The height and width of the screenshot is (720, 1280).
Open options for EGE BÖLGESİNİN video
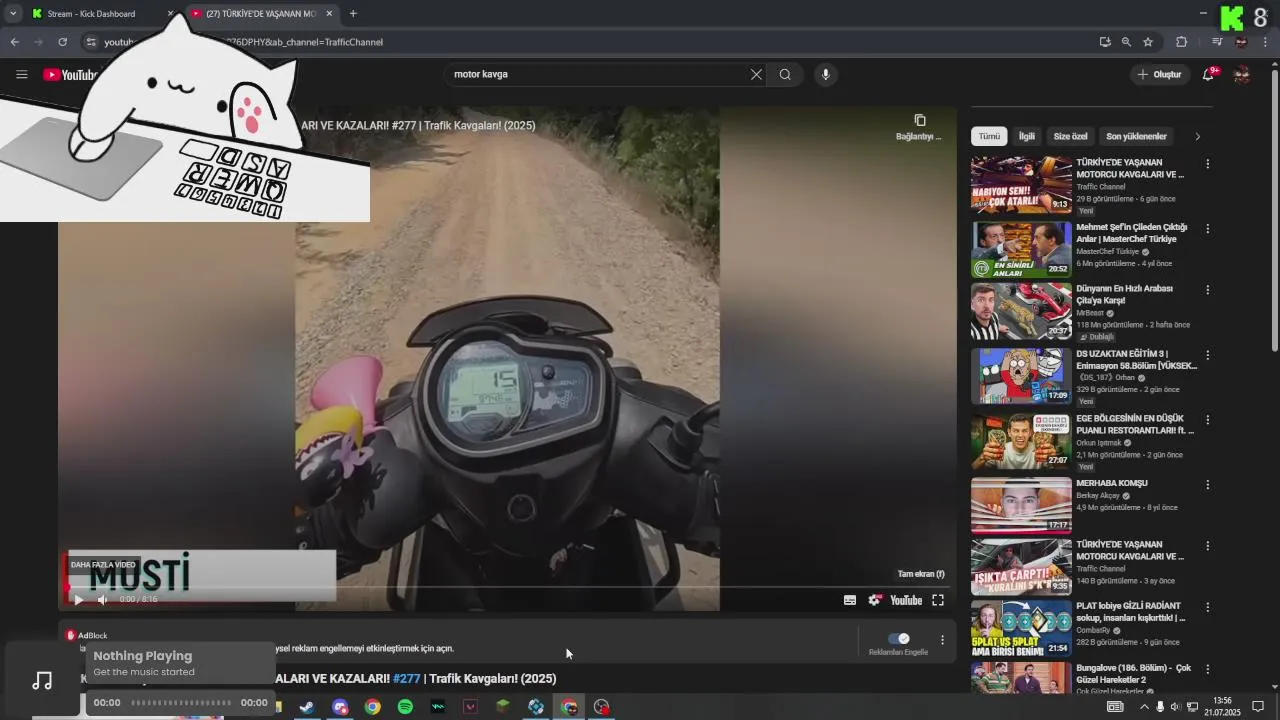click(1207, 420)
